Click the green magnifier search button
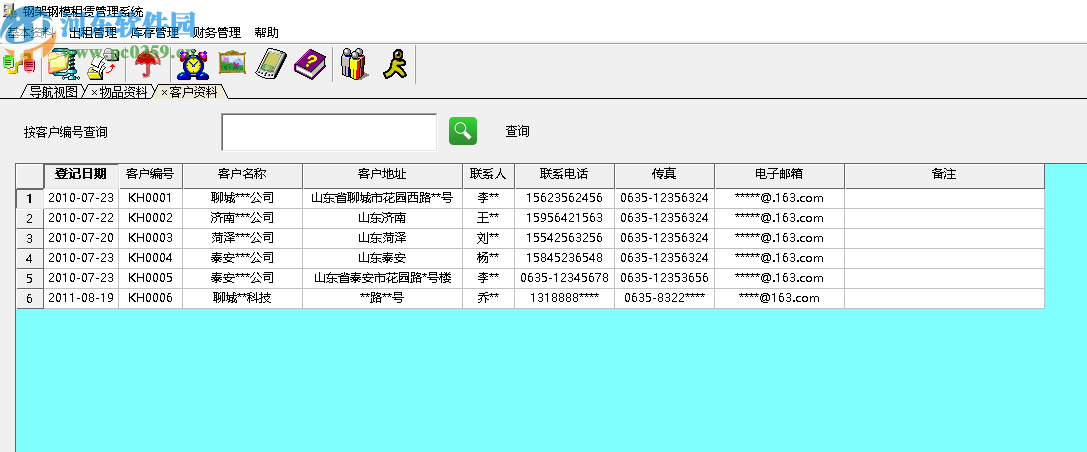Image resolution: width=1087 pixels, height=452 pixels. 463,131
